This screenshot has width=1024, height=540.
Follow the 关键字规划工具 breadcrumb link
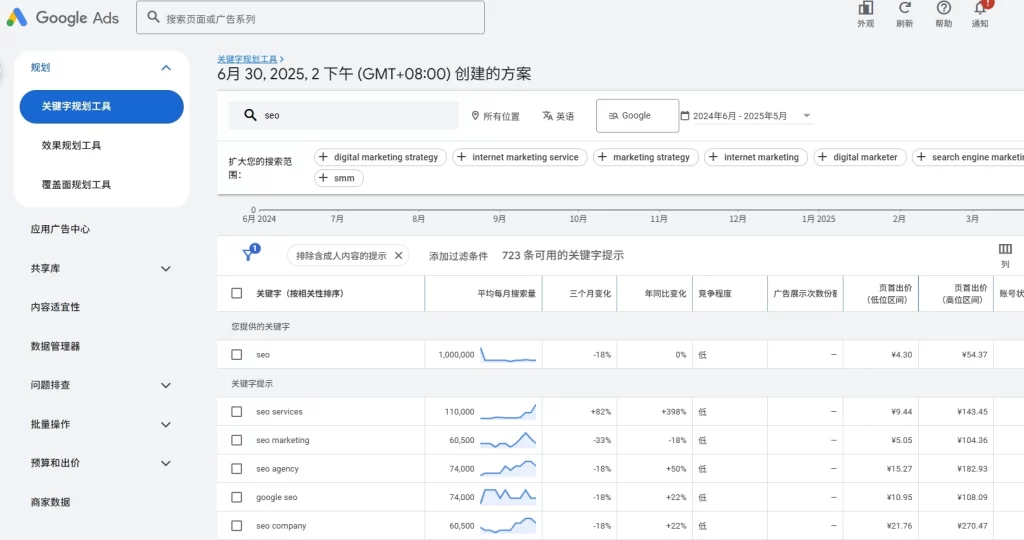pyautogui.click(x=248, y=59)
